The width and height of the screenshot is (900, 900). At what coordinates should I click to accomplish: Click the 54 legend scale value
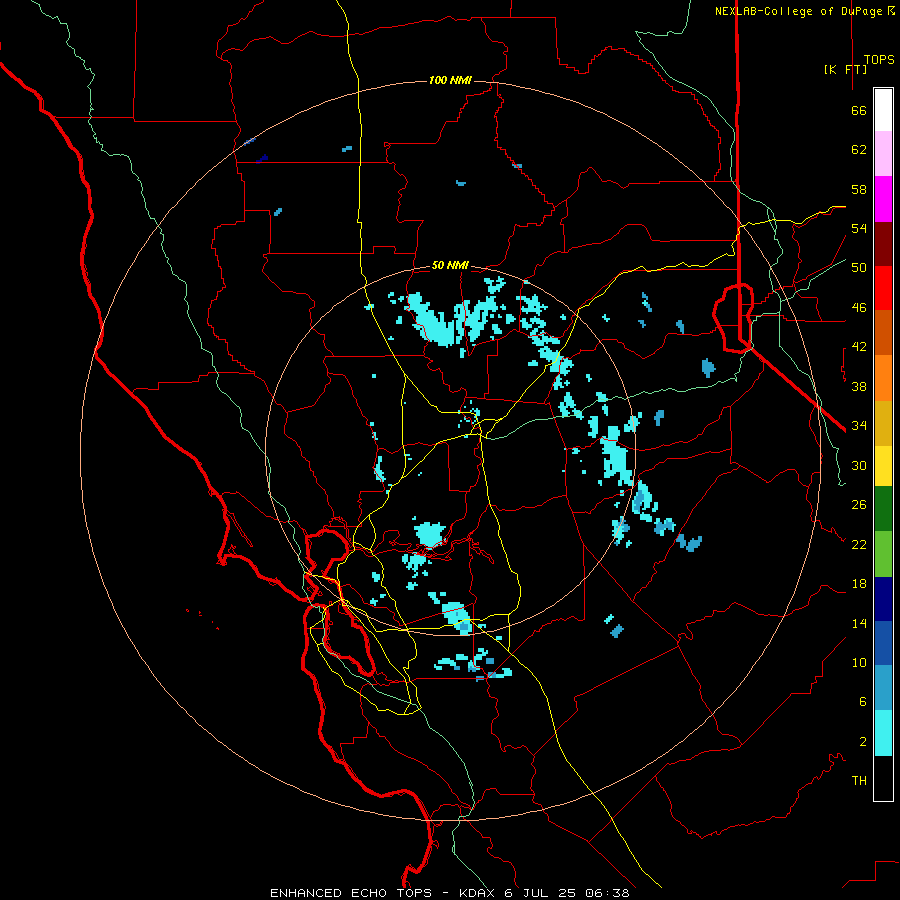[859, 228]
